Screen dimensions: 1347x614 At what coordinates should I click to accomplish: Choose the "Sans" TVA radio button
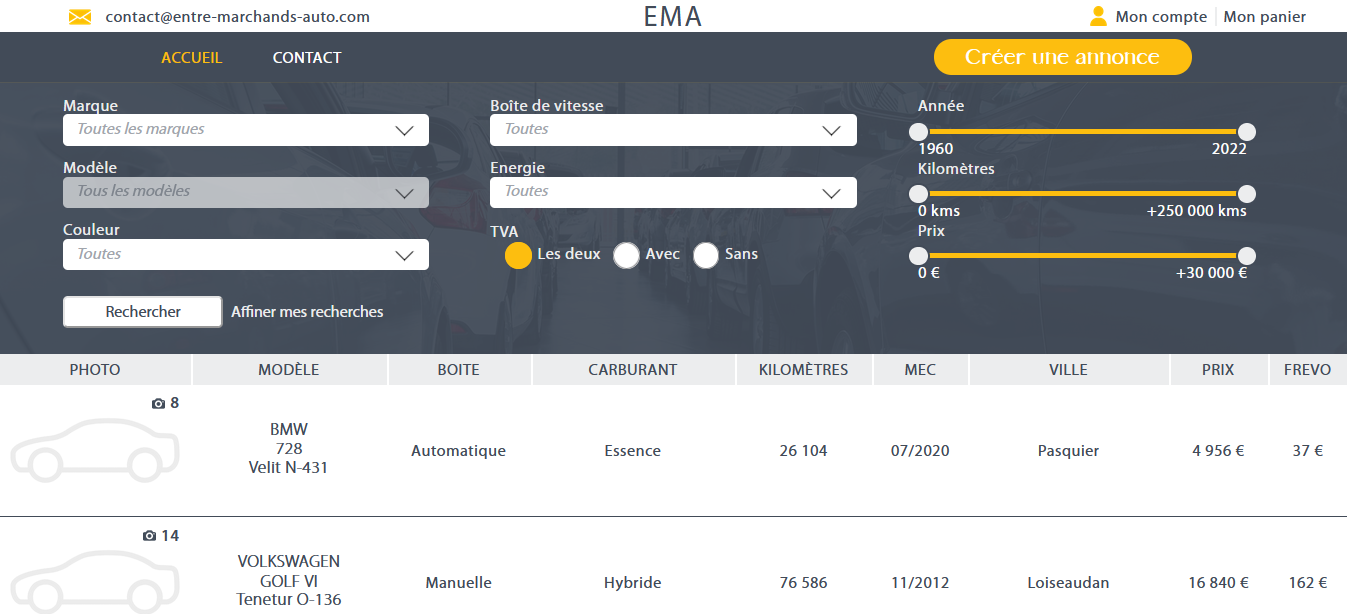706,255
